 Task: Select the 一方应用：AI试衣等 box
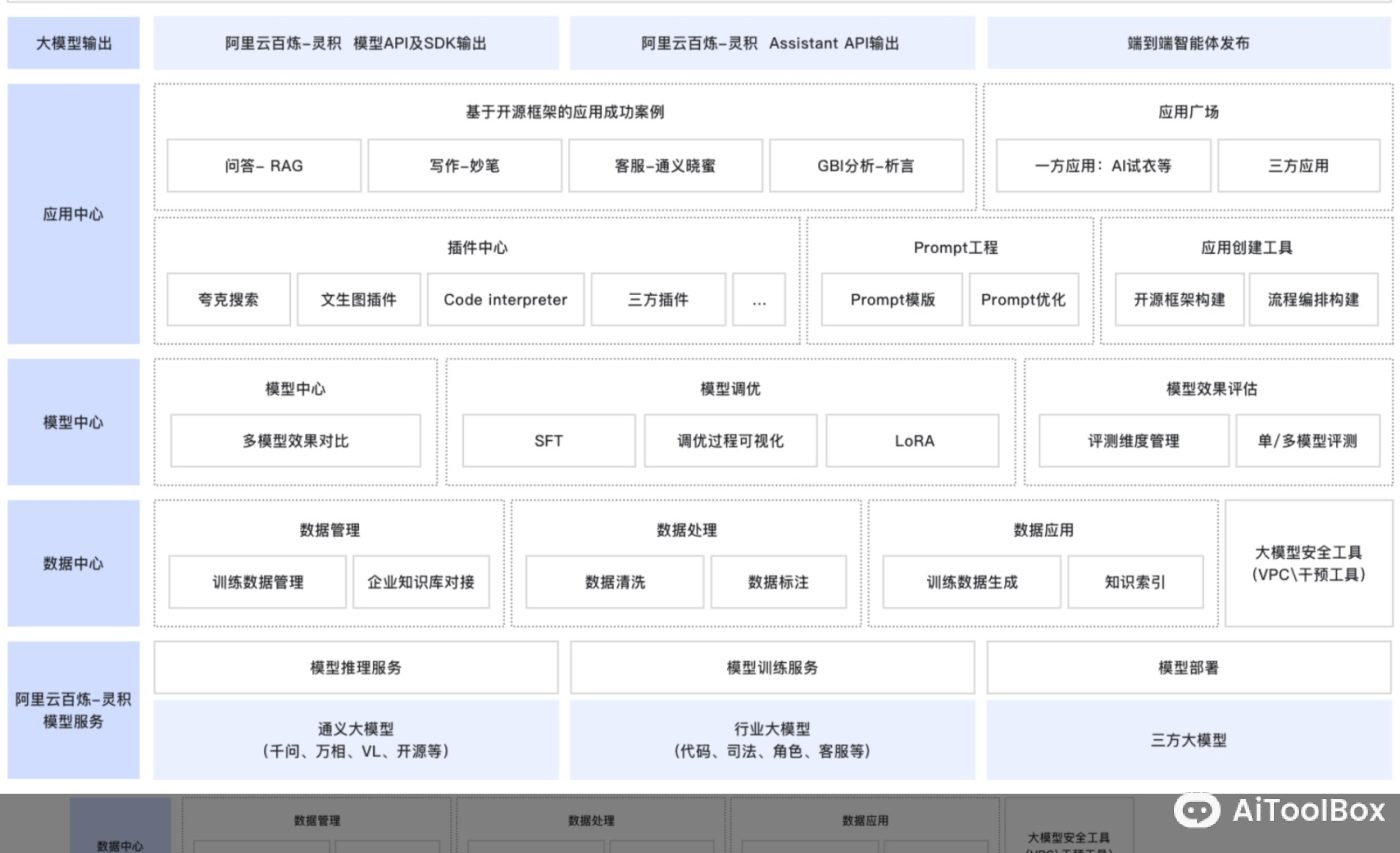pyautogui.click(x=1103, y=166)
